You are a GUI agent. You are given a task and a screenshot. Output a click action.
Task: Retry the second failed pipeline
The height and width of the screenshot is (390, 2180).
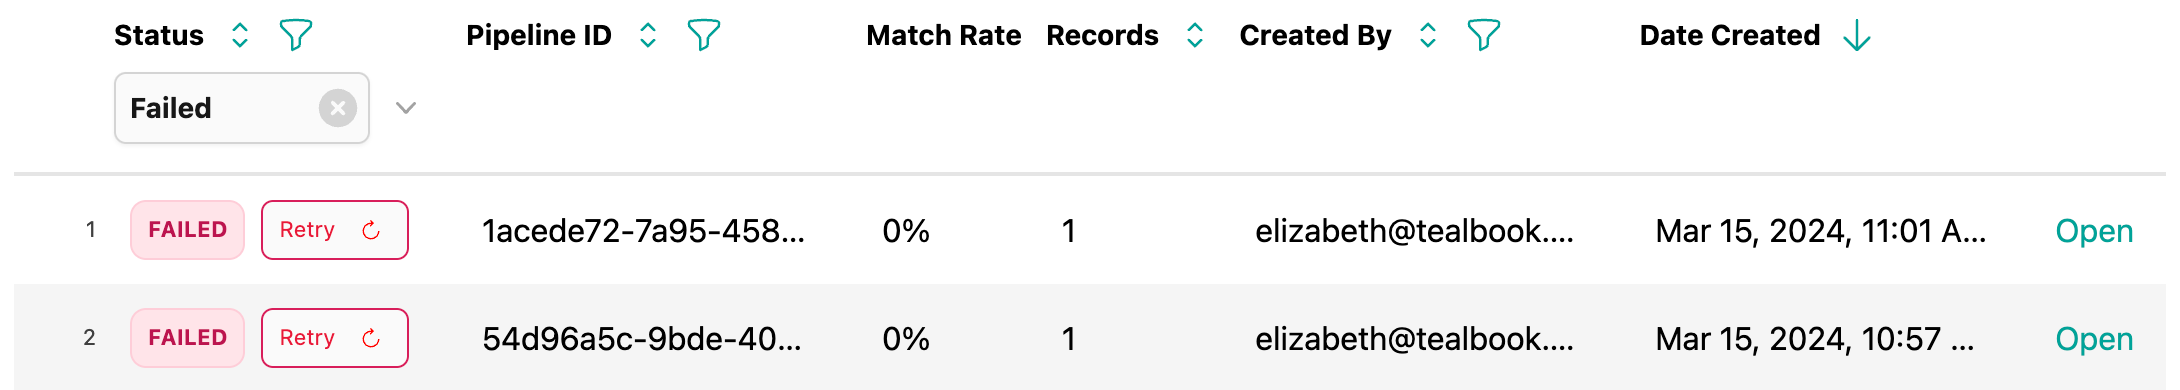tap(335, 338)
